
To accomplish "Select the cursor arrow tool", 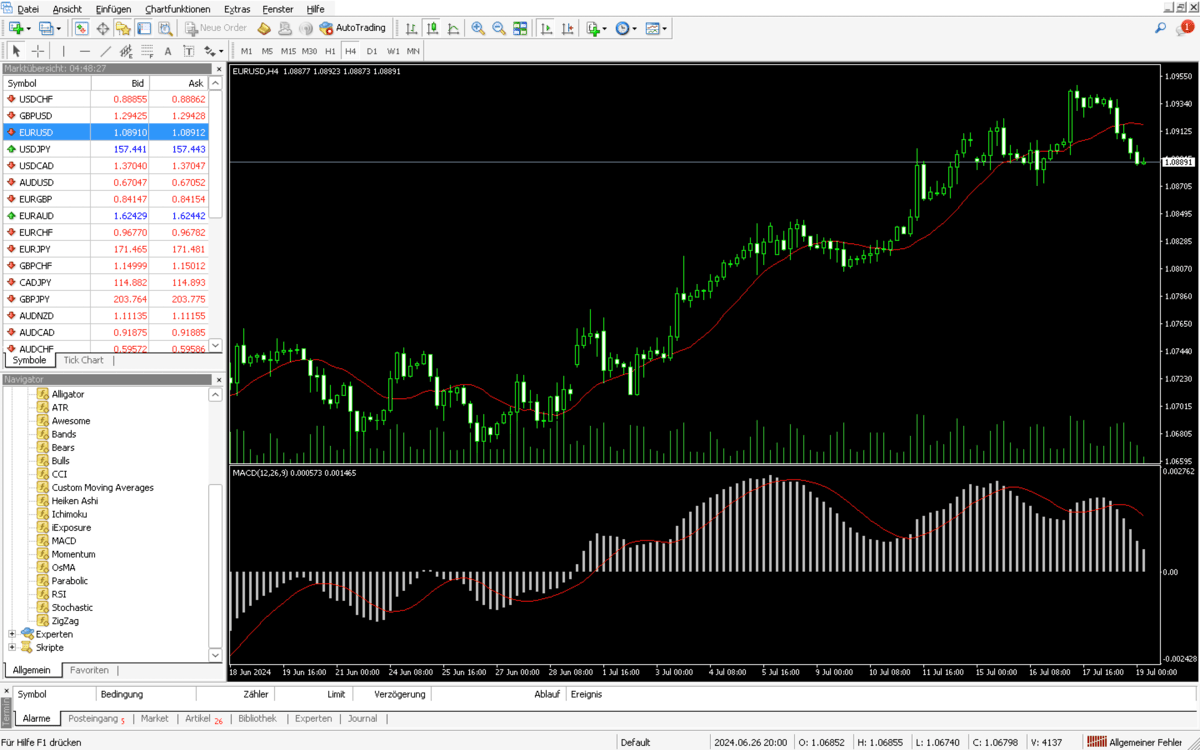I will click(x=16, y=51).
